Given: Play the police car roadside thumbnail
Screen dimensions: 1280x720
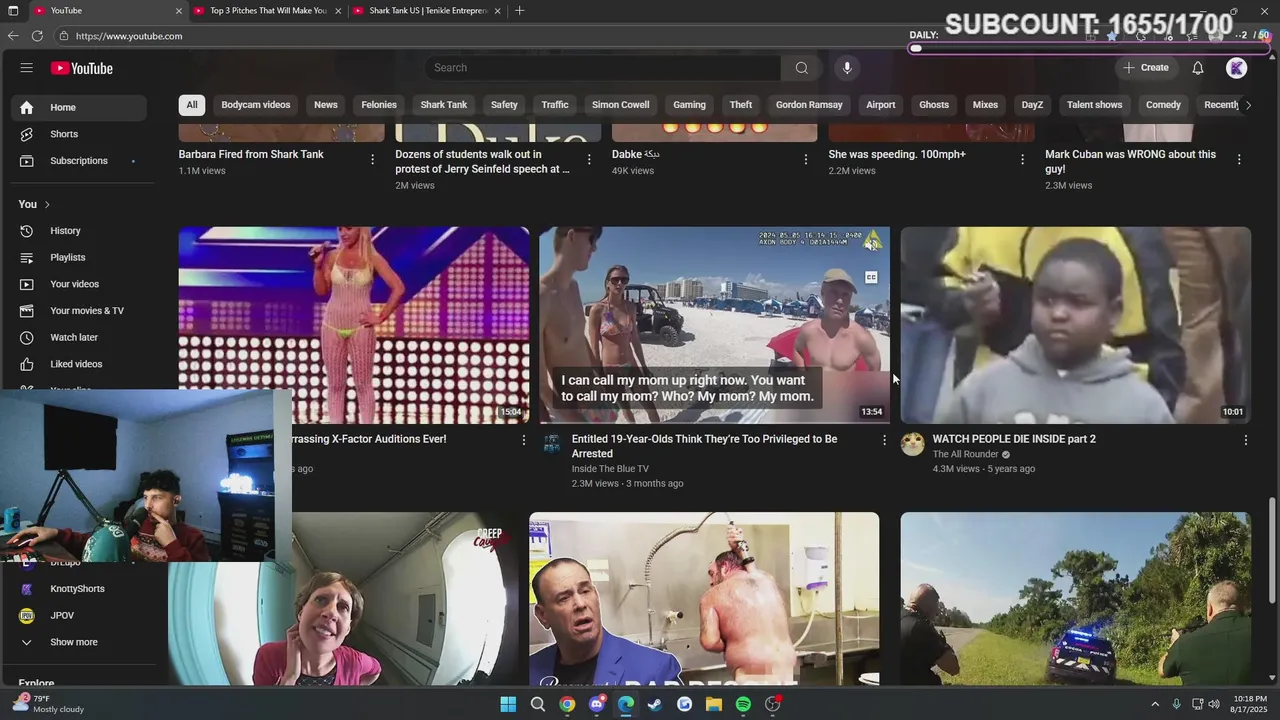Looking at the screenshot, I should coord(1075,598).
